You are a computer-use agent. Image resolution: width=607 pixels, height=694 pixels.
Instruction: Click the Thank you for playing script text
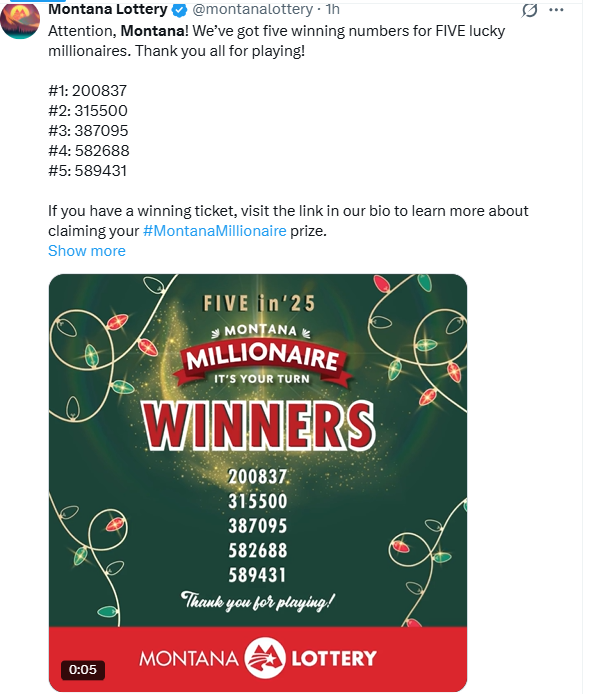coord(258,601)
